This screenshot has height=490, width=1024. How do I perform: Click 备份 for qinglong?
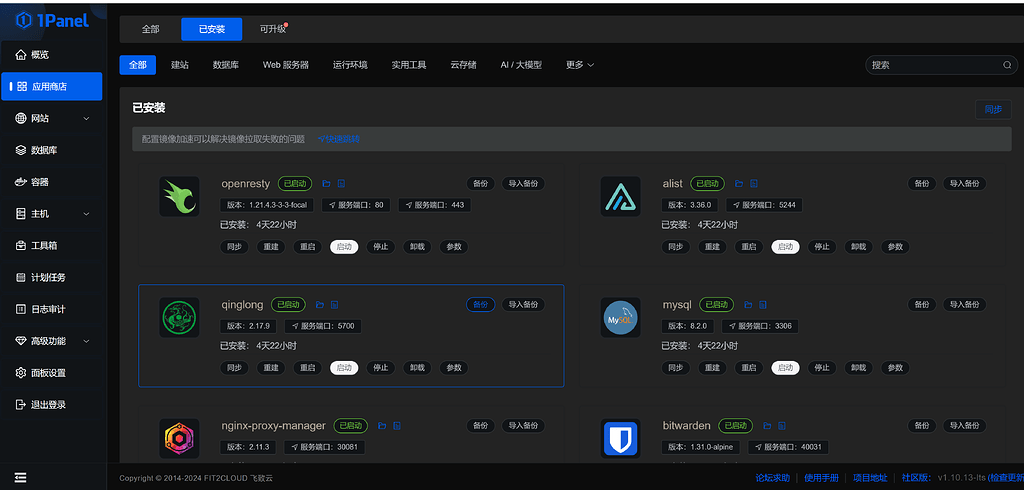[x=480, y=304]
